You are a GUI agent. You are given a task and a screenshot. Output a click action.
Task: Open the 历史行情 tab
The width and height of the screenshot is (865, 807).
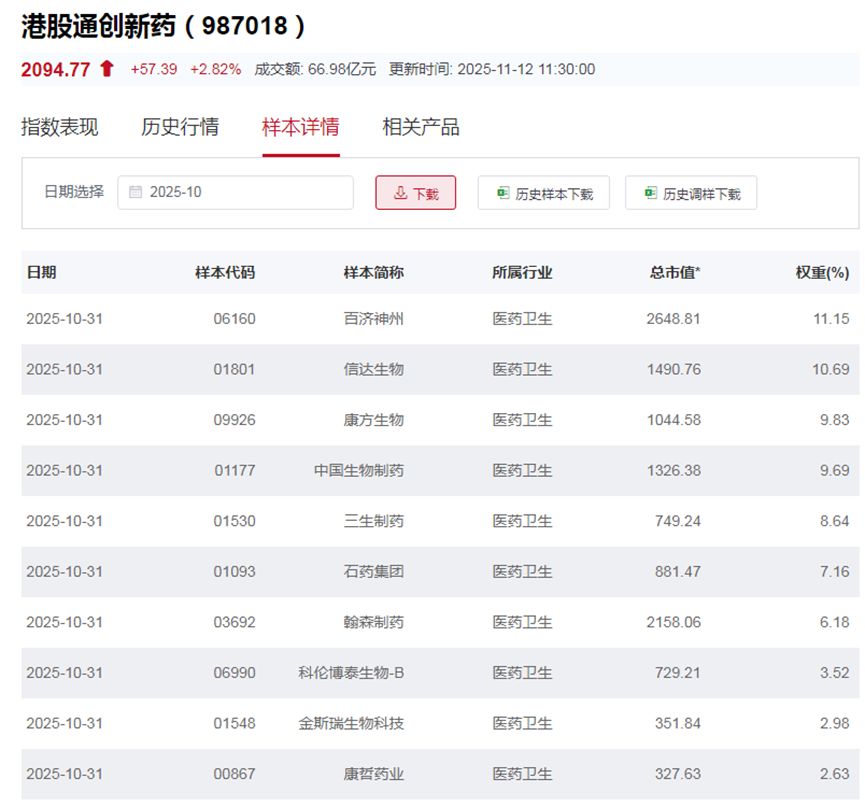pyautogui.click(x=180, y=127)
